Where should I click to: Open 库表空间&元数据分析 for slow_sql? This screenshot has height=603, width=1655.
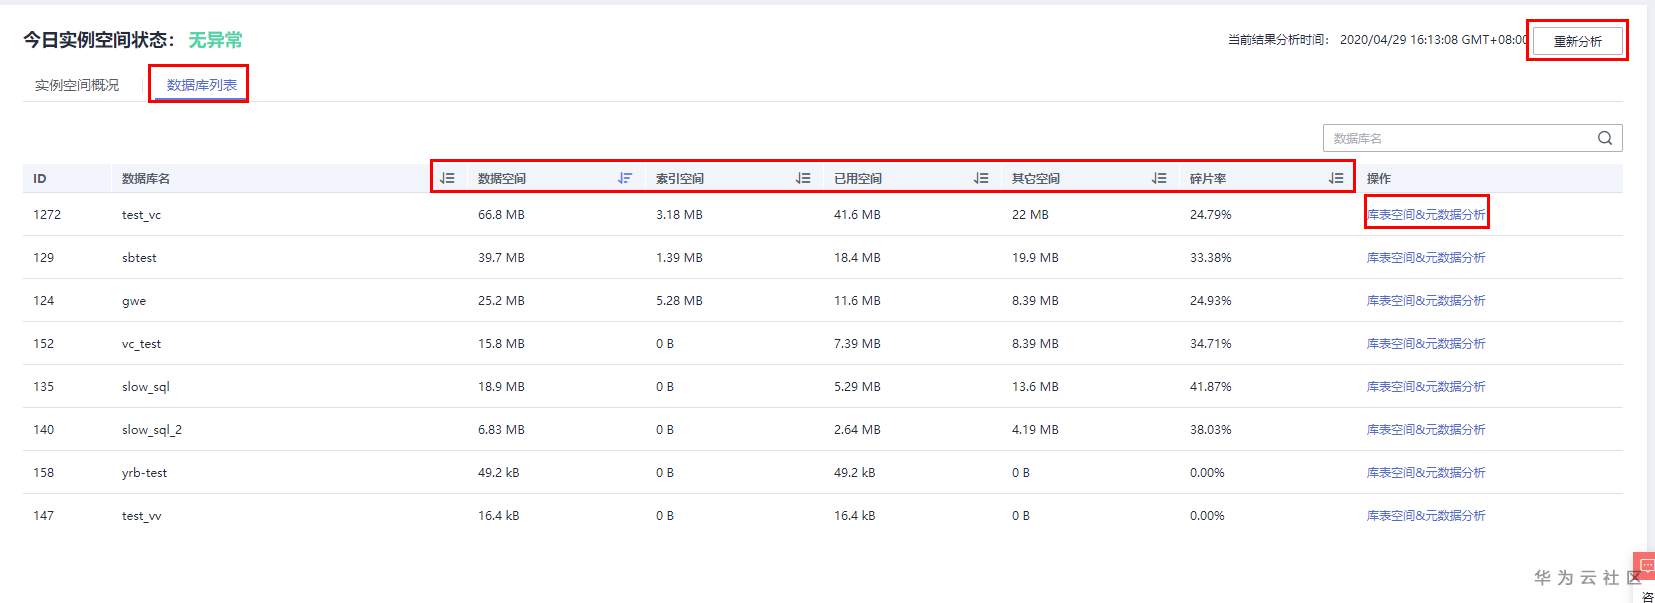tap(1426, 386)
